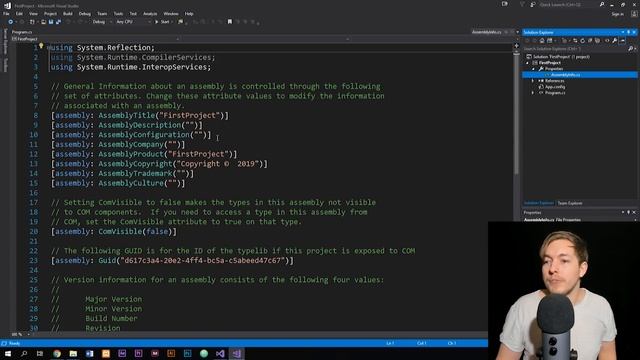This screenshot has width=640, height=360.
Task: Collapse the FirstProject project node
Action: click(x=527, y=63)
